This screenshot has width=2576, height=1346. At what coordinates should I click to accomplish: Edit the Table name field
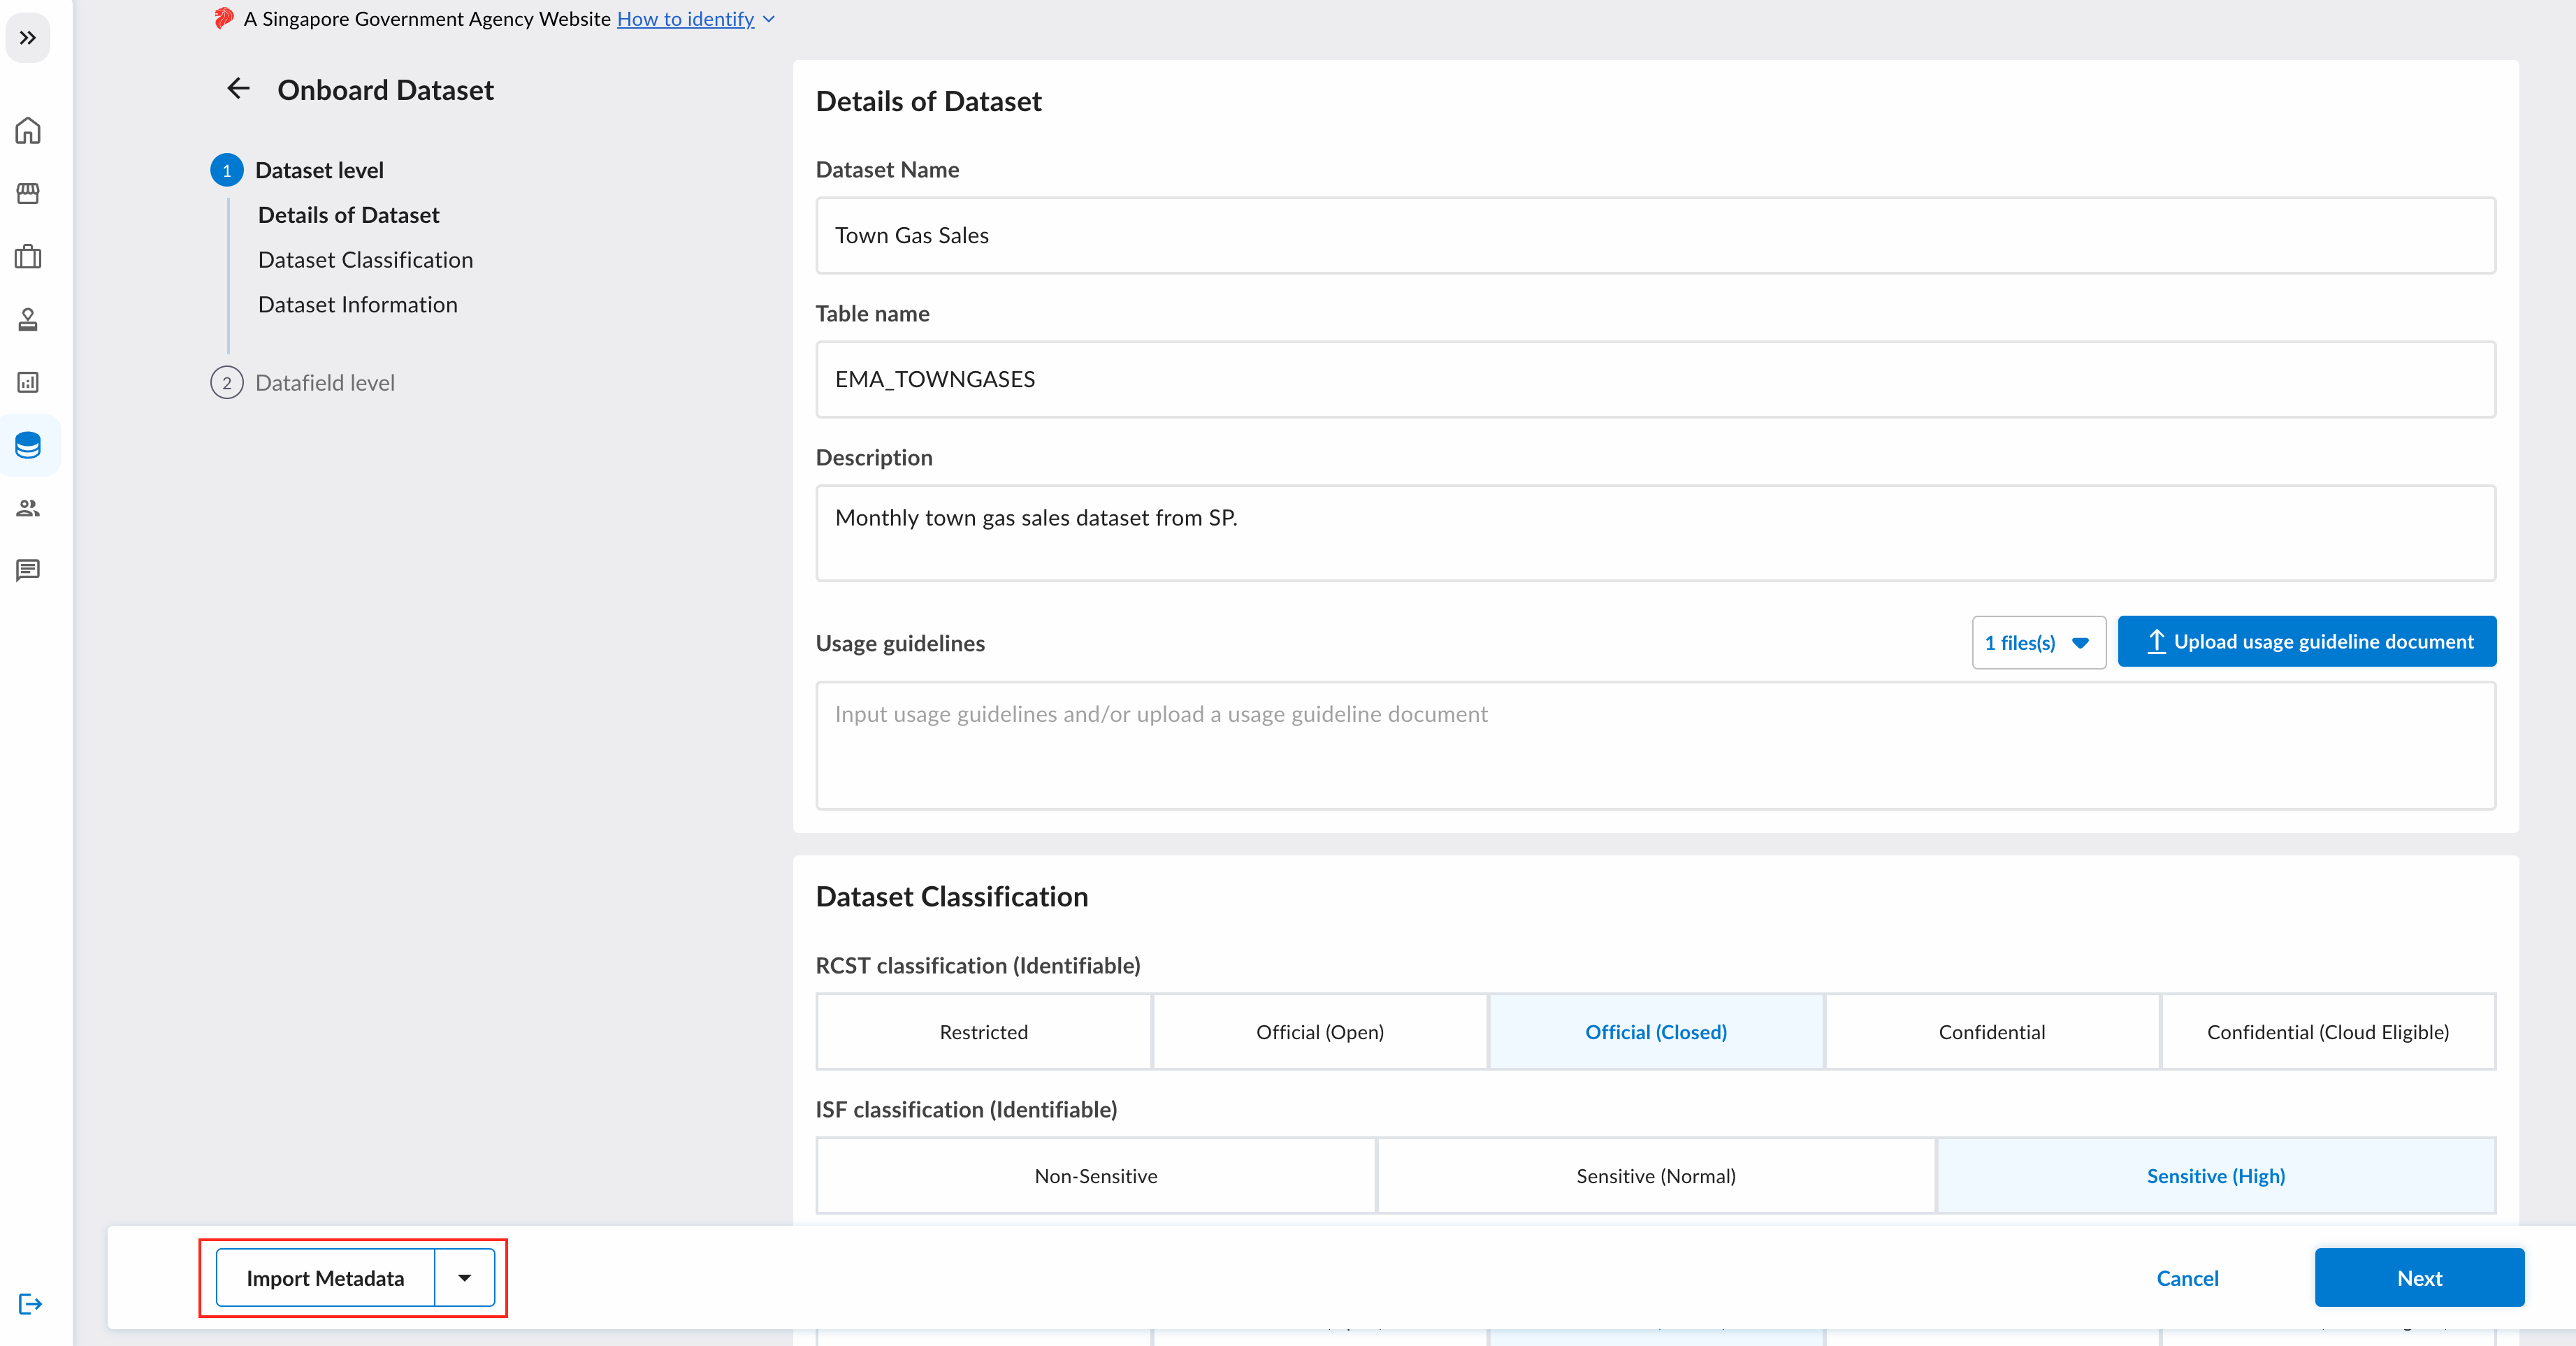click(x=1655, y=380)
